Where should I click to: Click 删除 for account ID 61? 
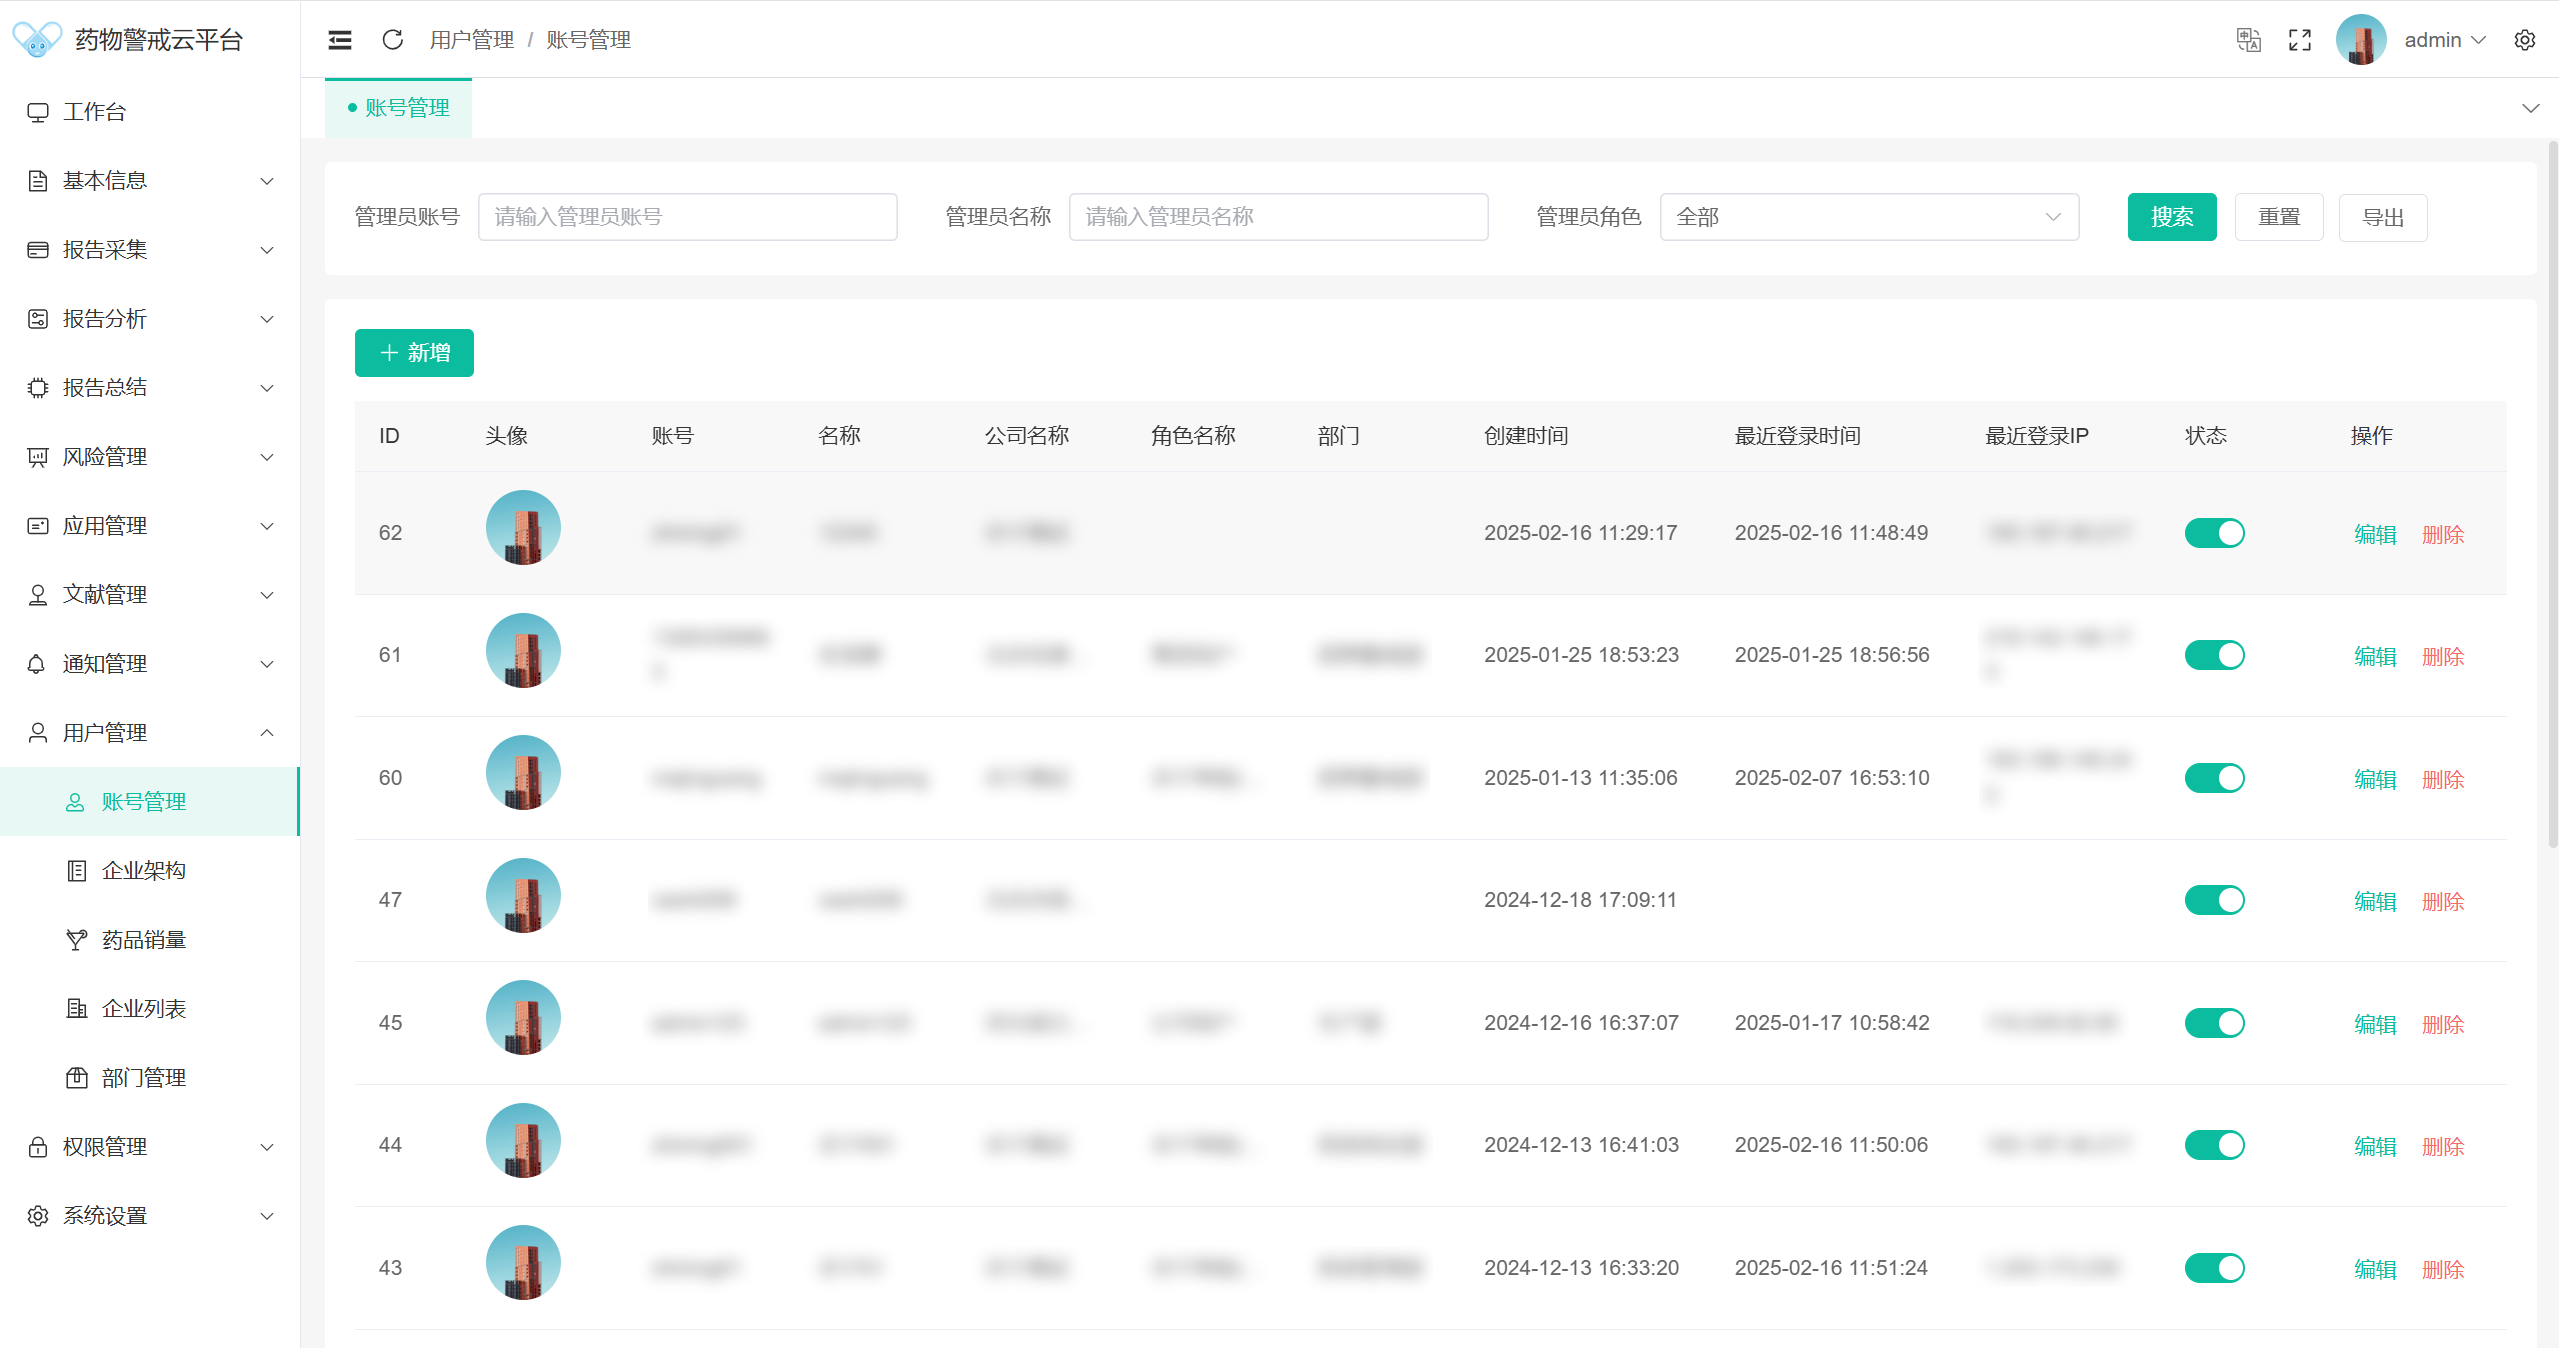[2442, 657]
